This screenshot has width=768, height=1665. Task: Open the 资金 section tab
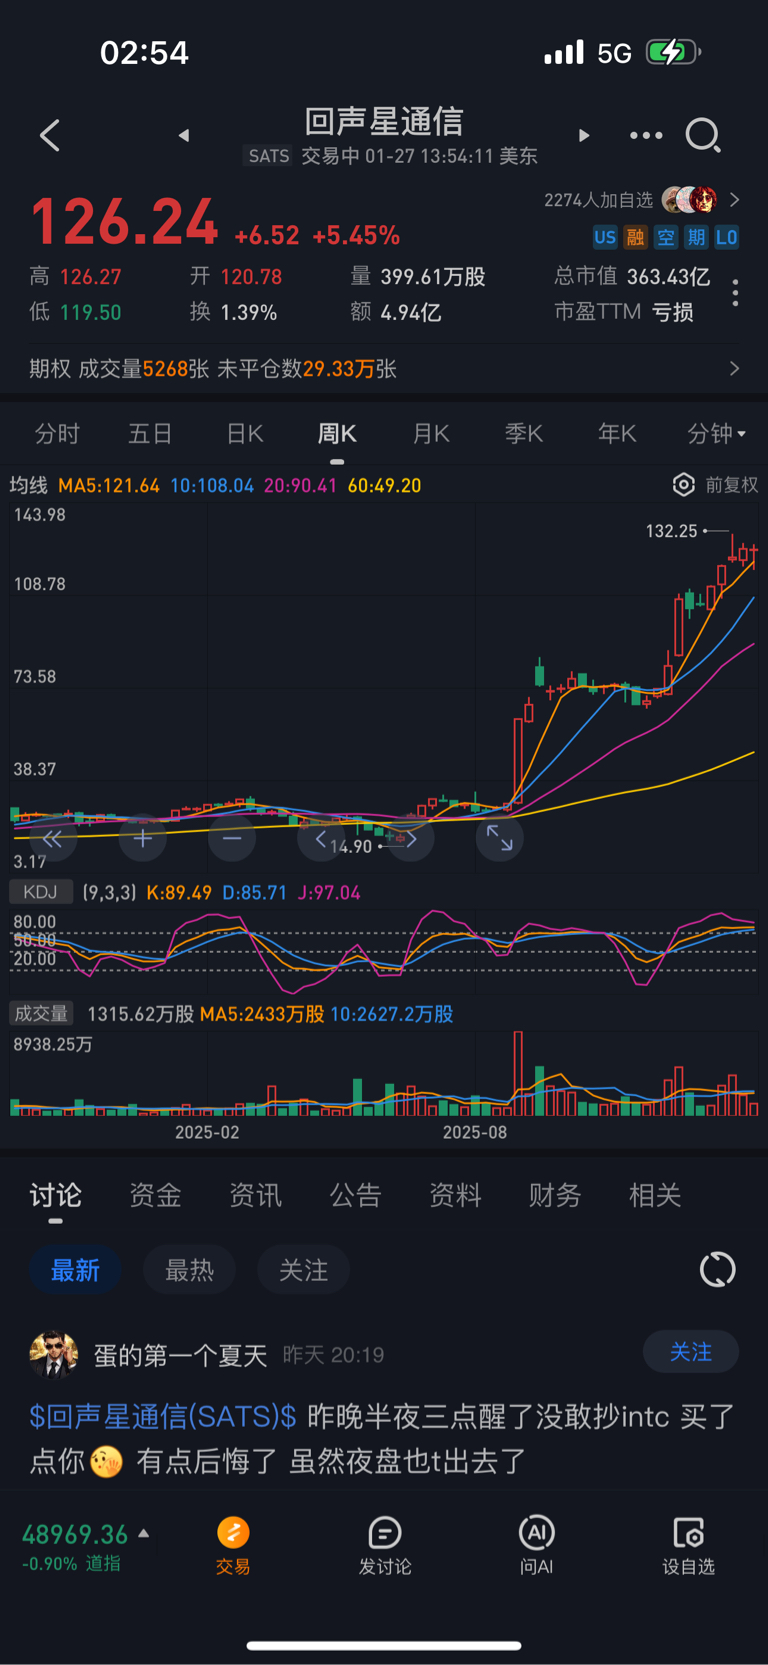pos(155,1195)
